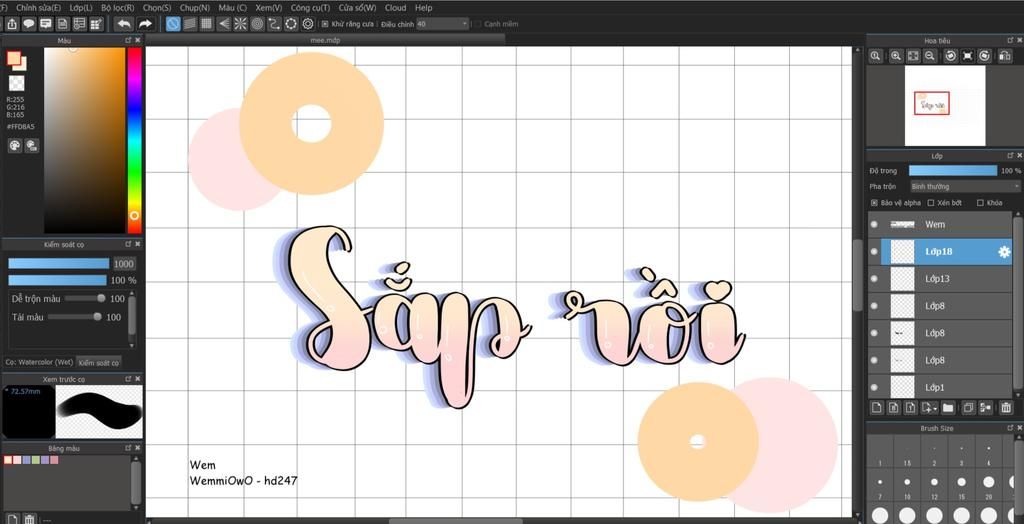This screenshot has width=1024, height=524.
Task: Delete layer using the trash icon
Action: click(x=1006, y=407)
